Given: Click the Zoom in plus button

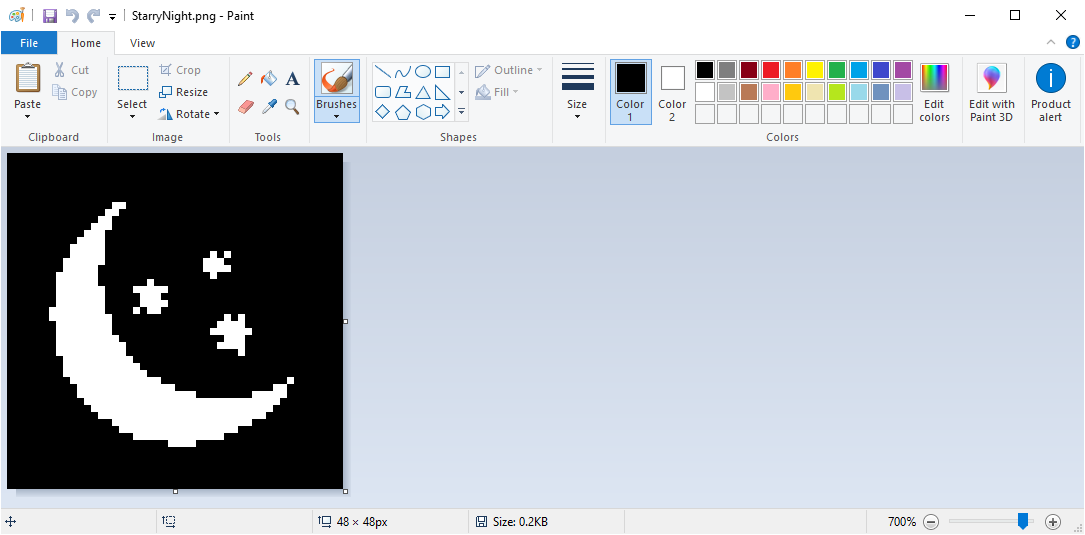Looking at the screenshot, I should tap(1052, 522).
